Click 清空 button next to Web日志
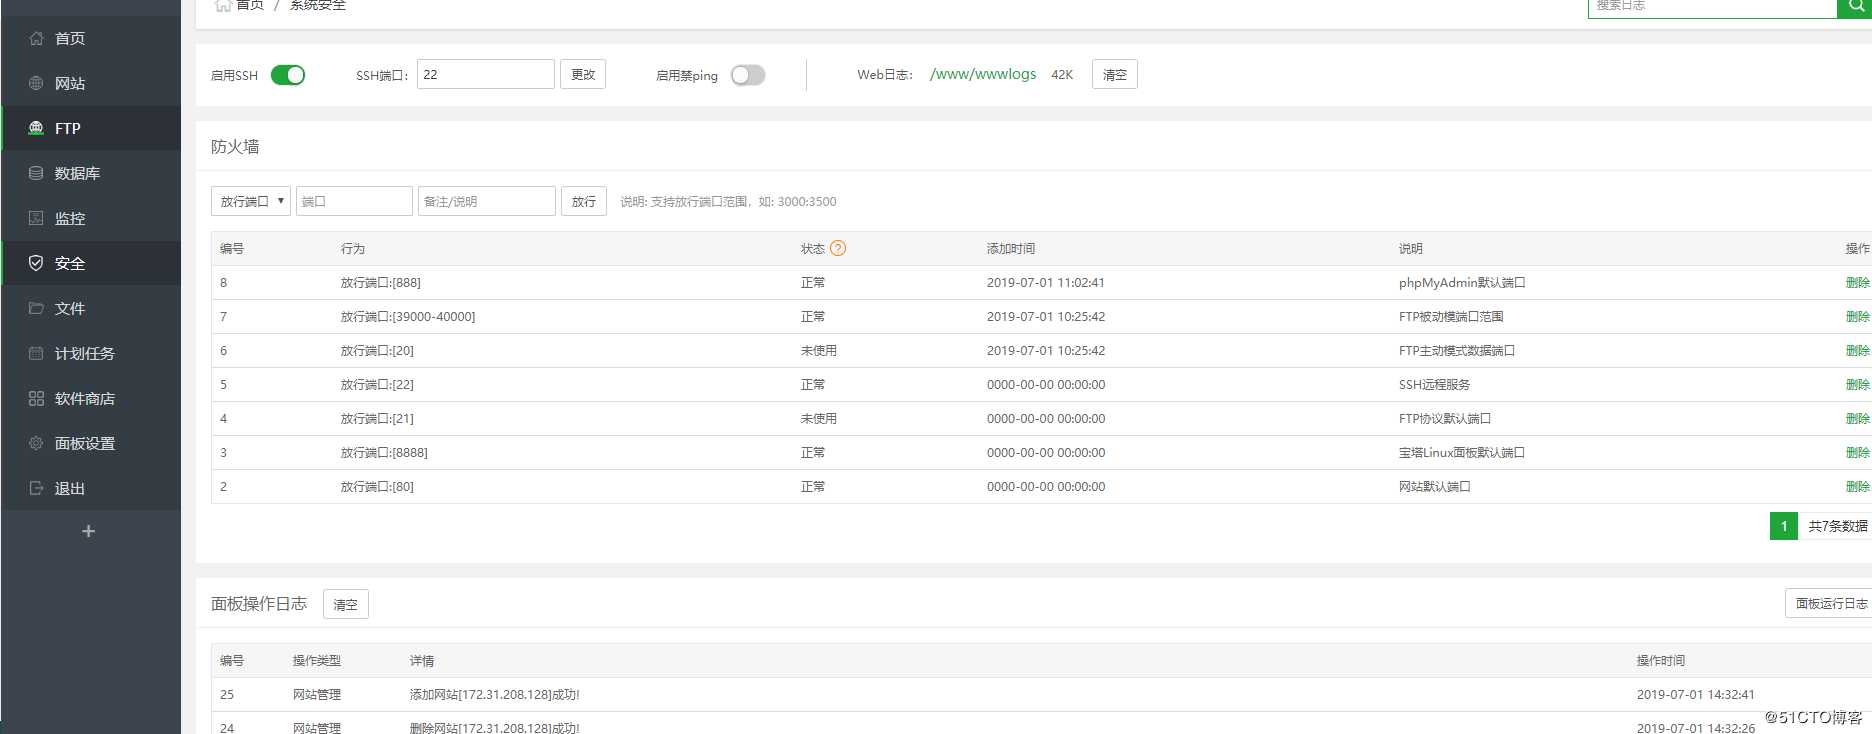Image resolution: width=1872 pixels, height=734 pixels. tap(1115, 74)
